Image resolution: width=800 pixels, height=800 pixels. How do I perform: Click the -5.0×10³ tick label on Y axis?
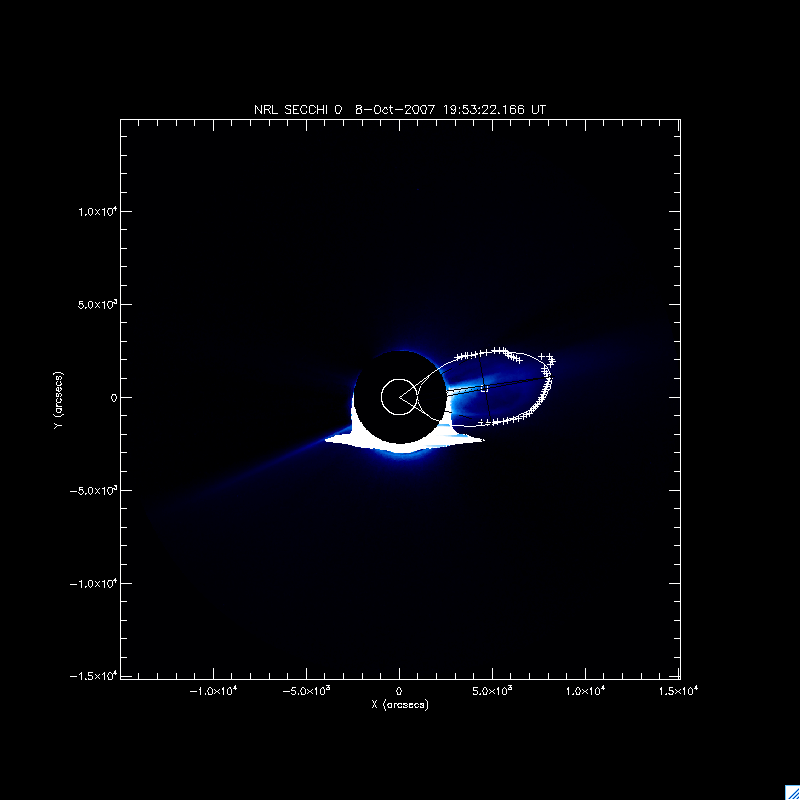91,490
